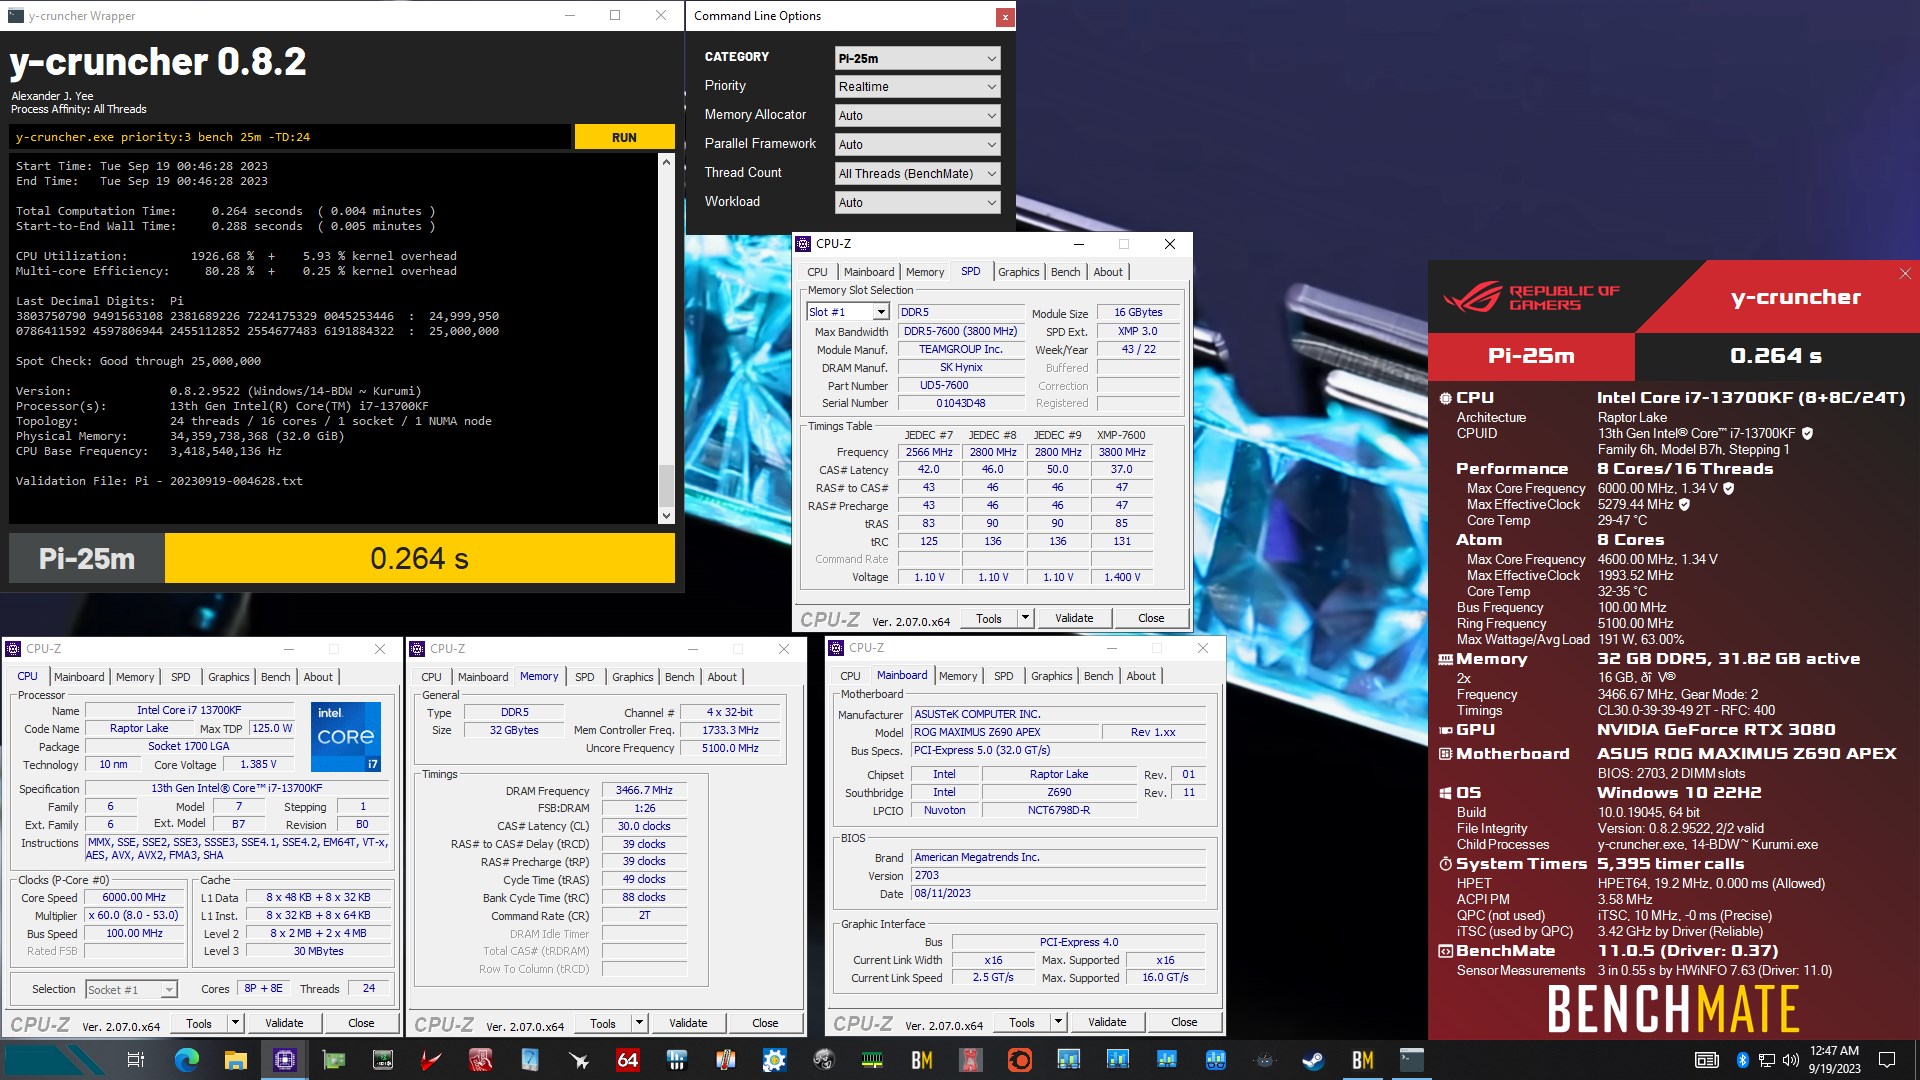1920x1080 pixels.
Task: Switch to Graphics tab in CPU-Z SPD window
Action: pyautogui.click(x=1018, y=272)
